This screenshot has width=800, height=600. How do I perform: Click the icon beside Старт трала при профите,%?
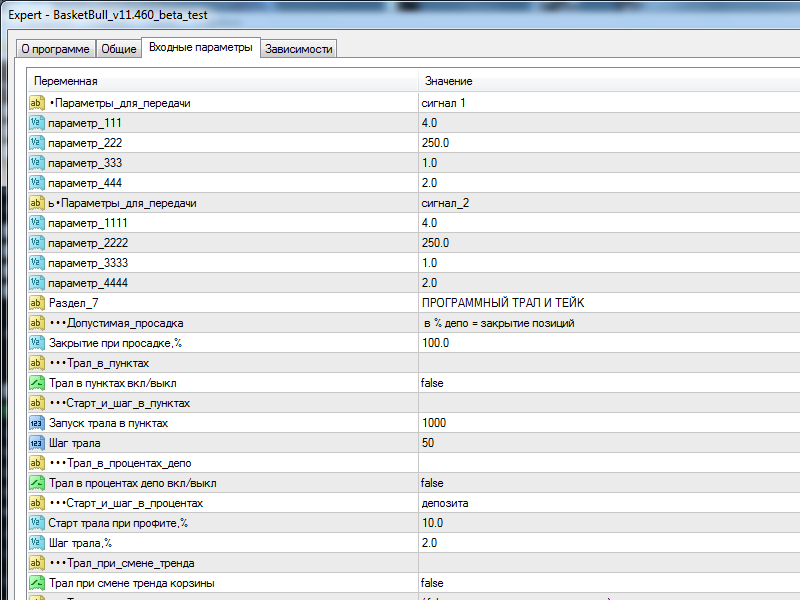point(36,523)
